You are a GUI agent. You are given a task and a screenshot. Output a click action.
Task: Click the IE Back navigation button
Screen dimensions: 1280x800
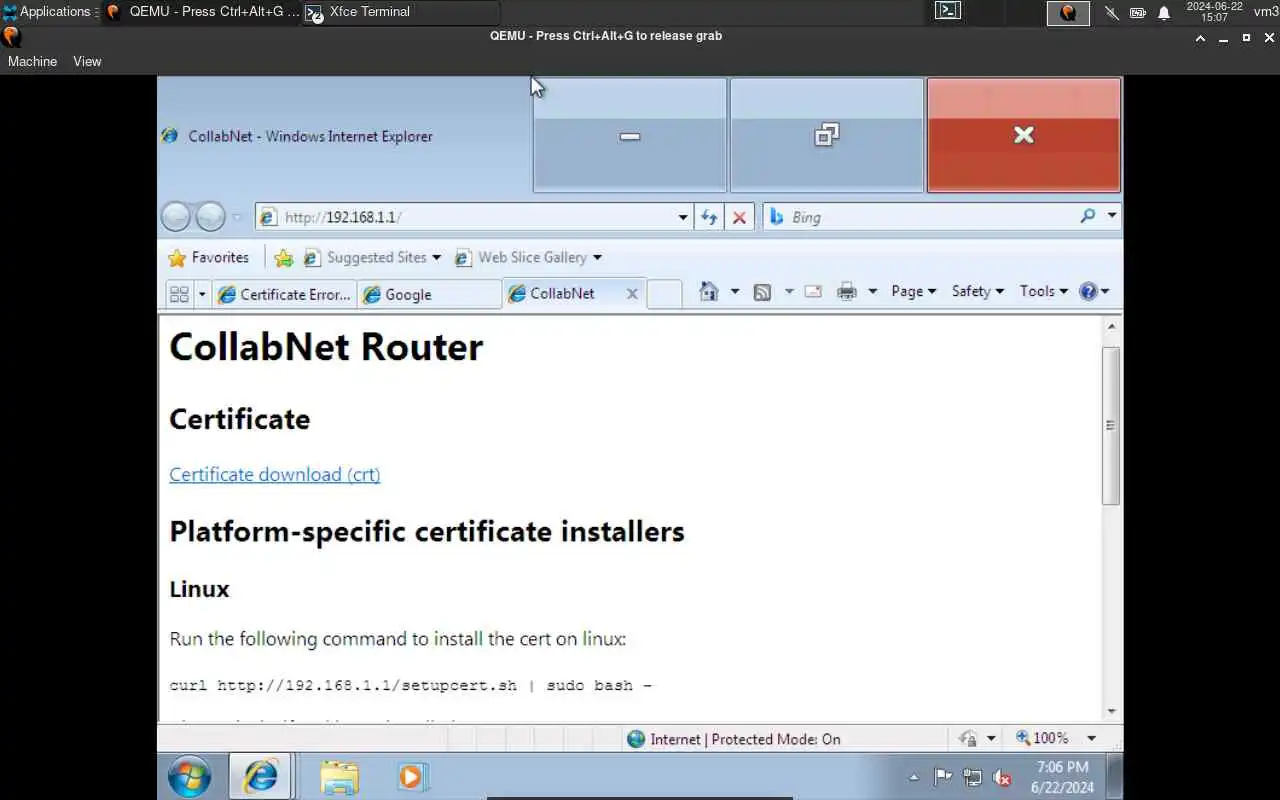175,217
